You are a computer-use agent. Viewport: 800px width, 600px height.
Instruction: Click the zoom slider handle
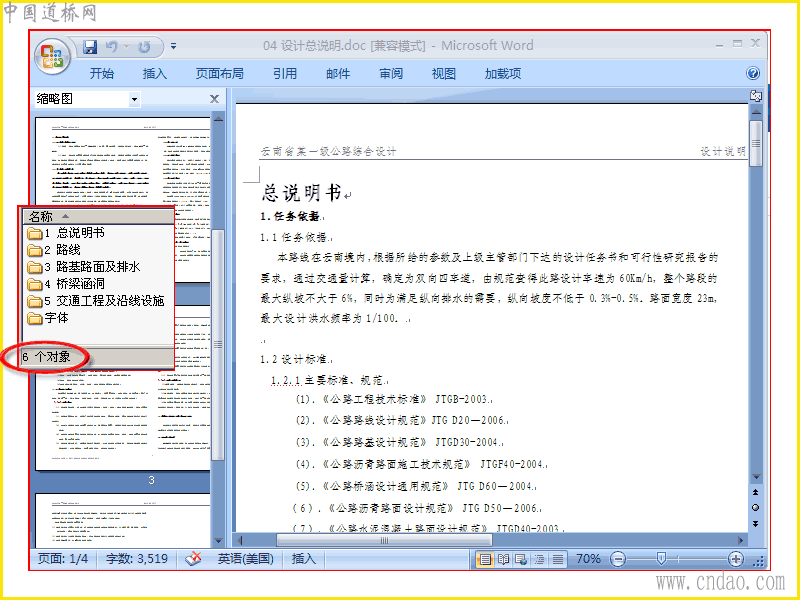pyautogui.click(x=661, y=559)
